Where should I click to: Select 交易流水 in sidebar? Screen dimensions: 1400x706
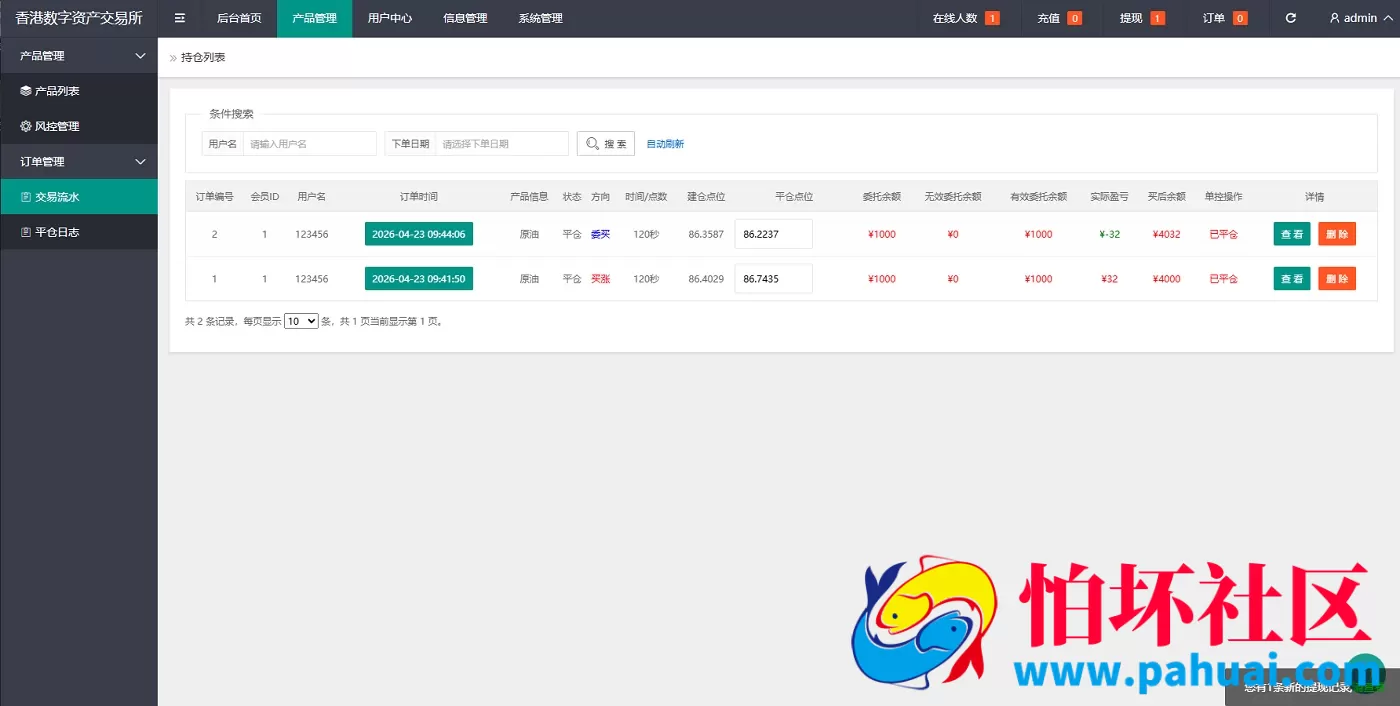[79, 197]
